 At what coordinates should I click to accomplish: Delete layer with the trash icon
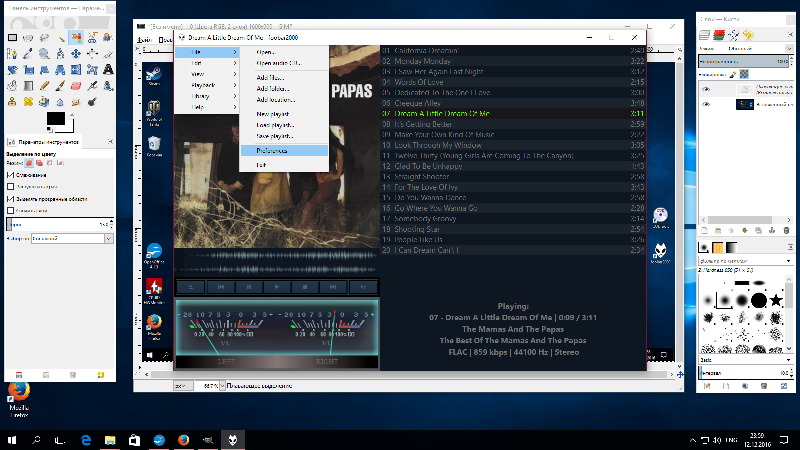pos(786,231)
